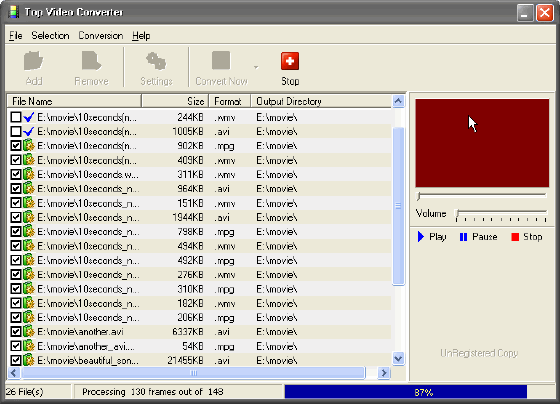Sort by the Format column header
This screenshot has height=404, width=560.
[x=230, y=101]
